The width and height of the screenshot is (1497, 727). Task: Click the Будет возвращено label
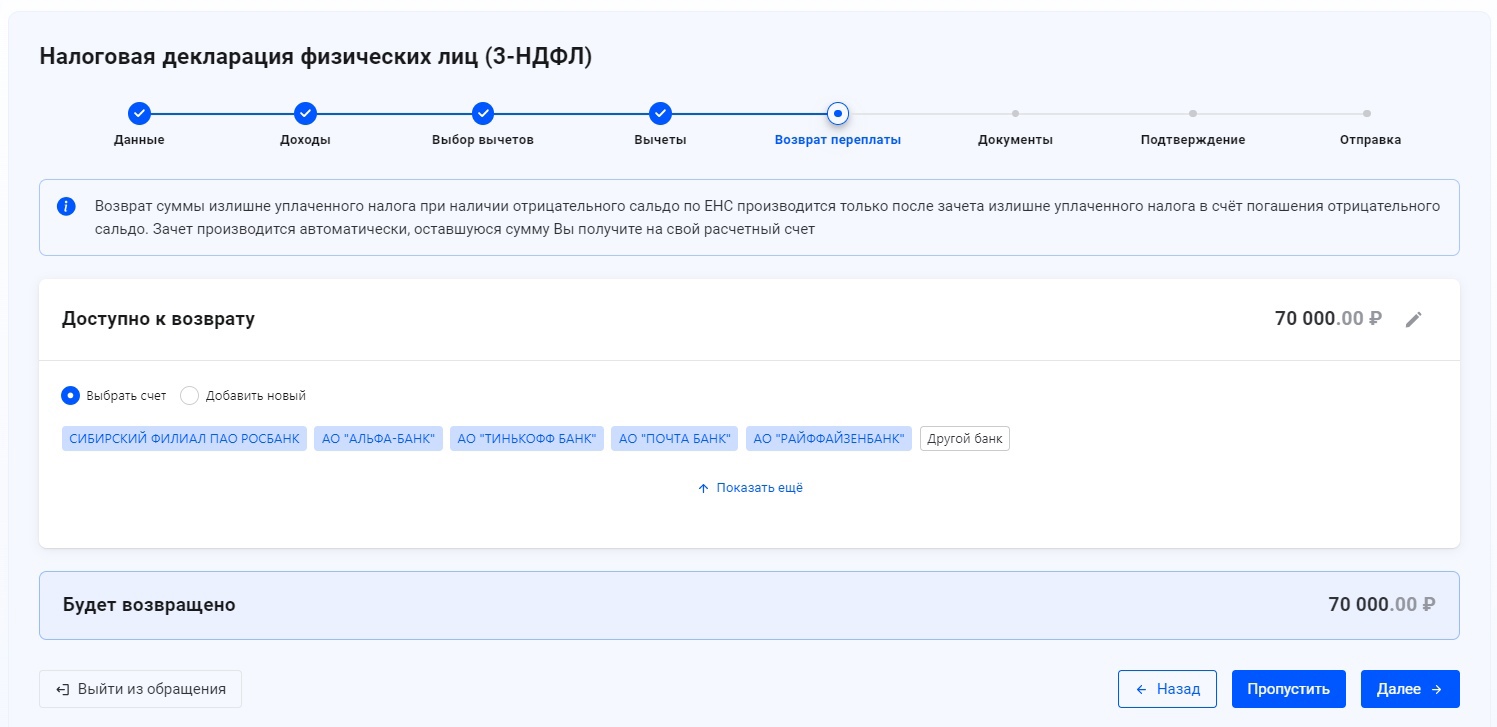[x=149, y=605]
